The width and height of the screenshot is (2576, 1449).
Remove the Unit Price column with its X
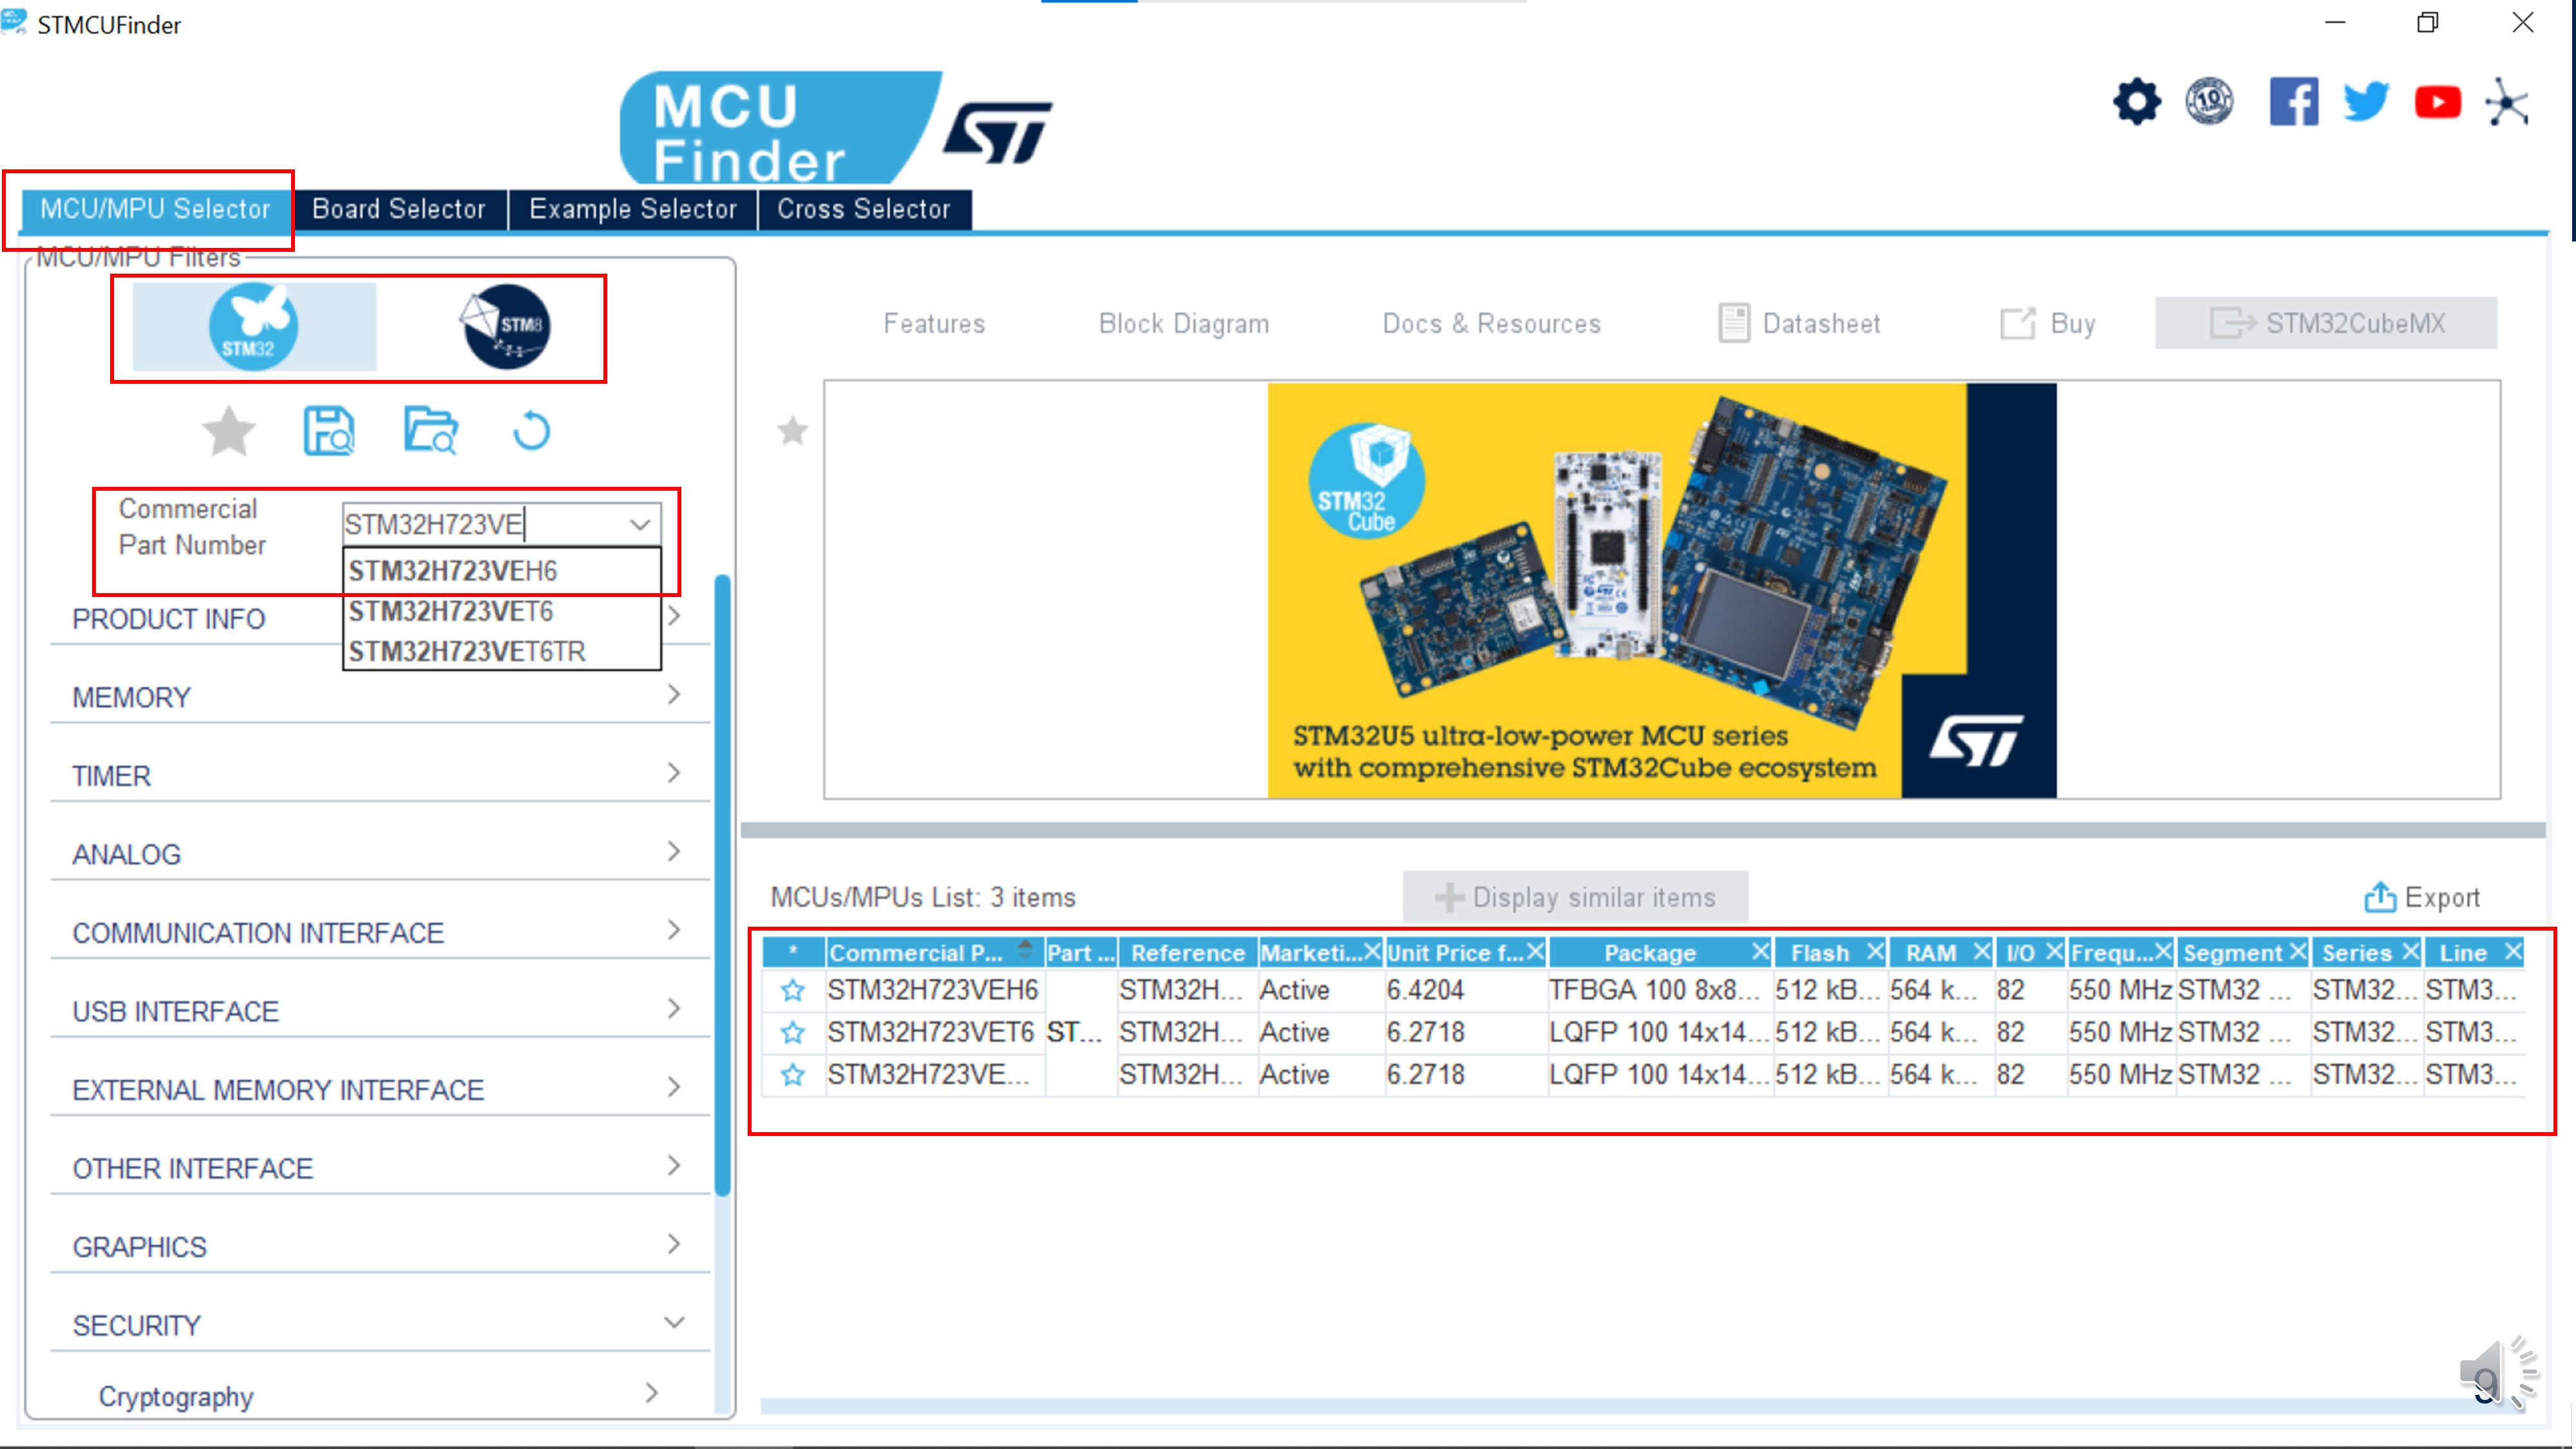click(x=1535, y=952)
